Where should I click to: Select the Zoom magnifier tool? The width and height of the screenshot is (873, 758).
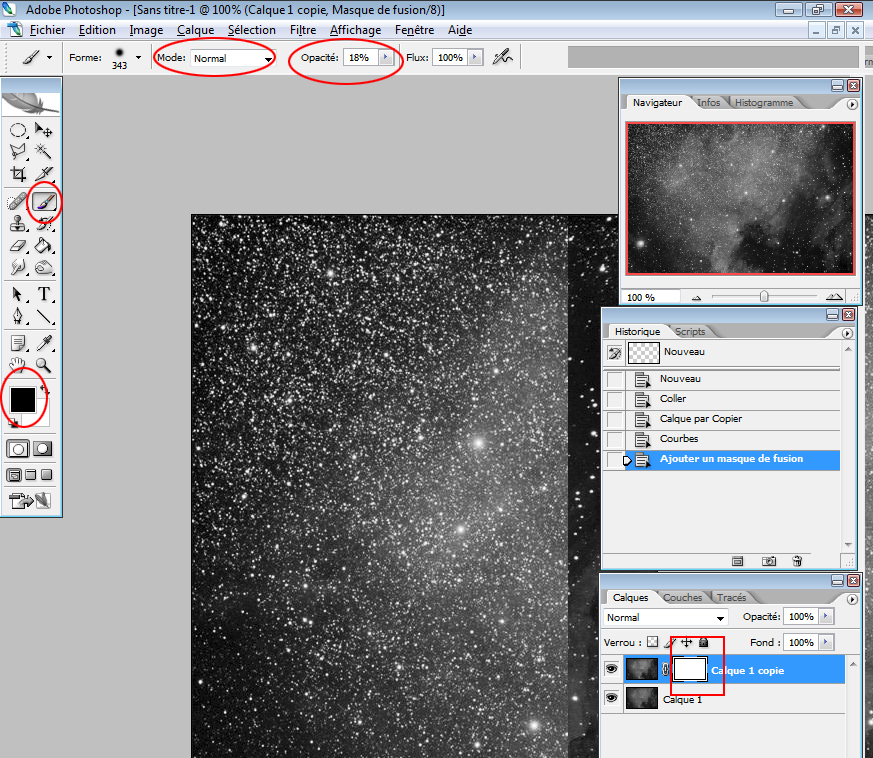click(x=43, y=365)
